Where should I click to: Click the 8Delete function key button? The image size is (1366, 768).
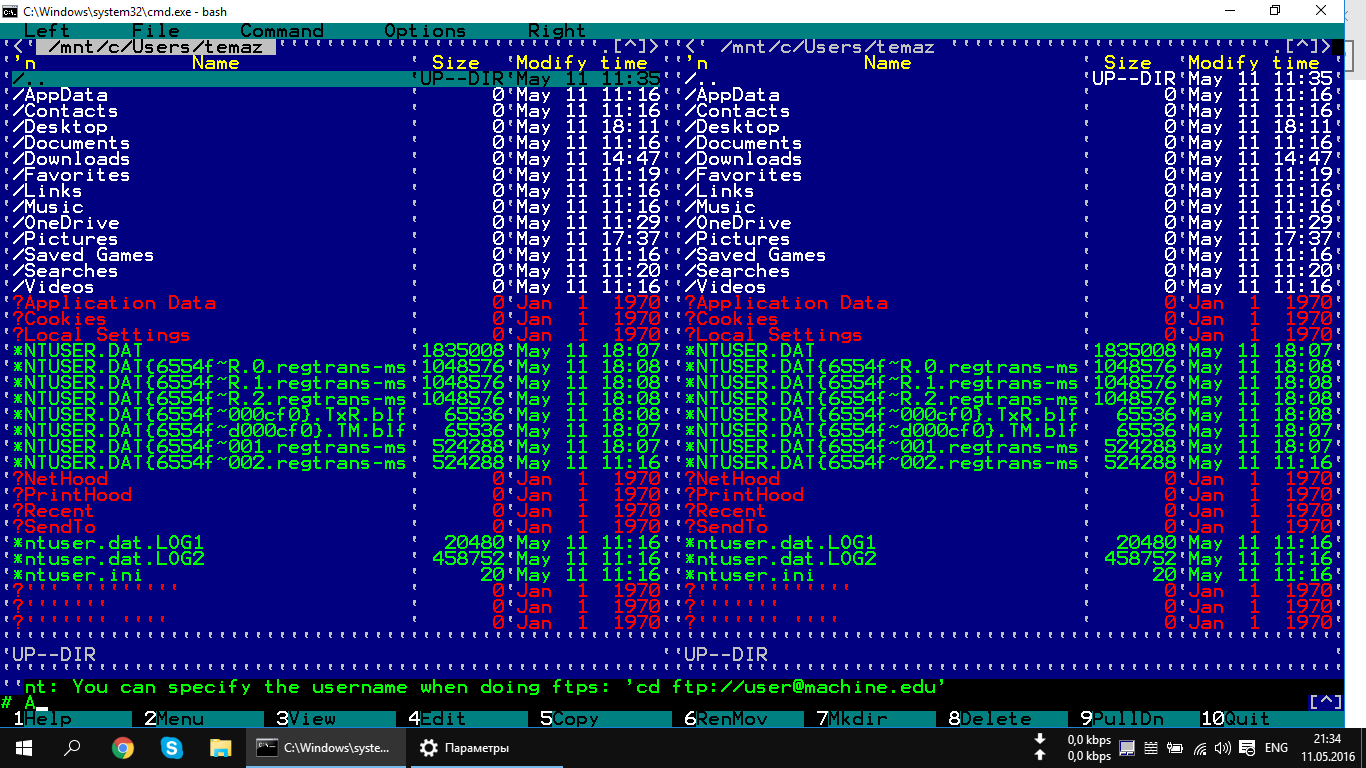pyautogui.click(x=1008, y=718)
